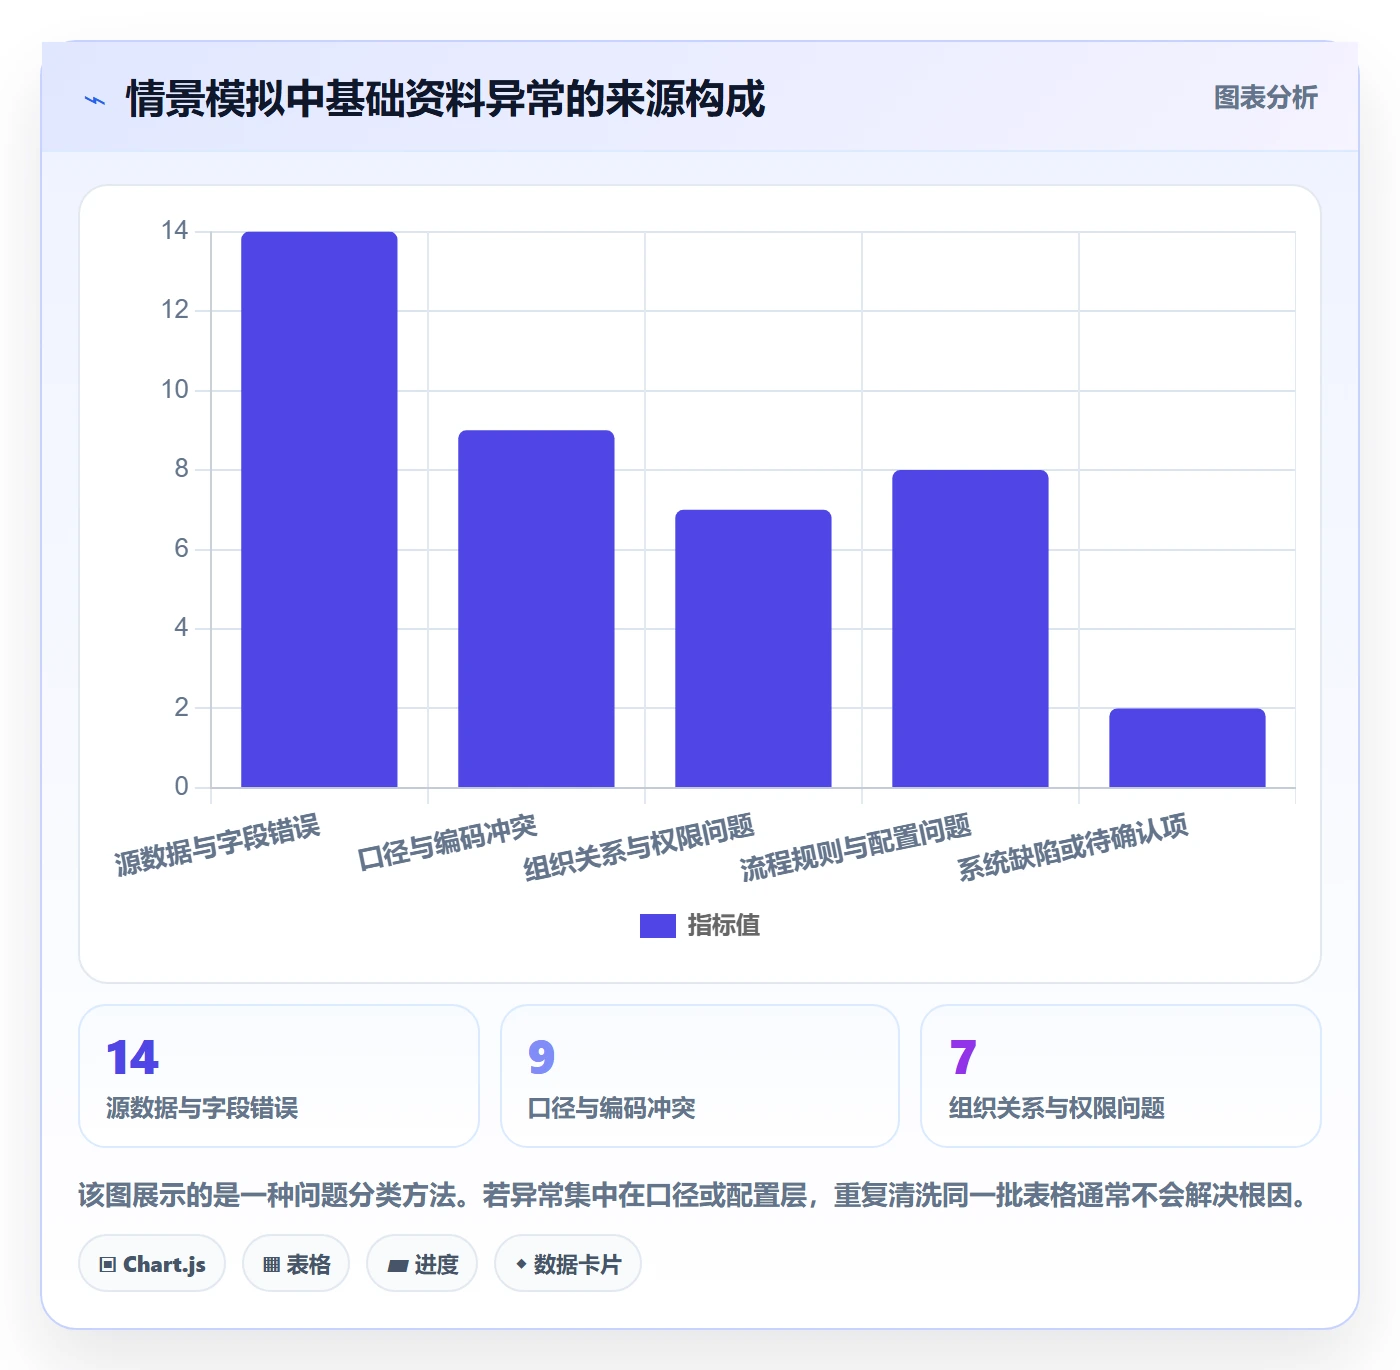Click y-axis value 0
The height and width of the screenshot is (1370, 1400).
click(x=181, y=786)
